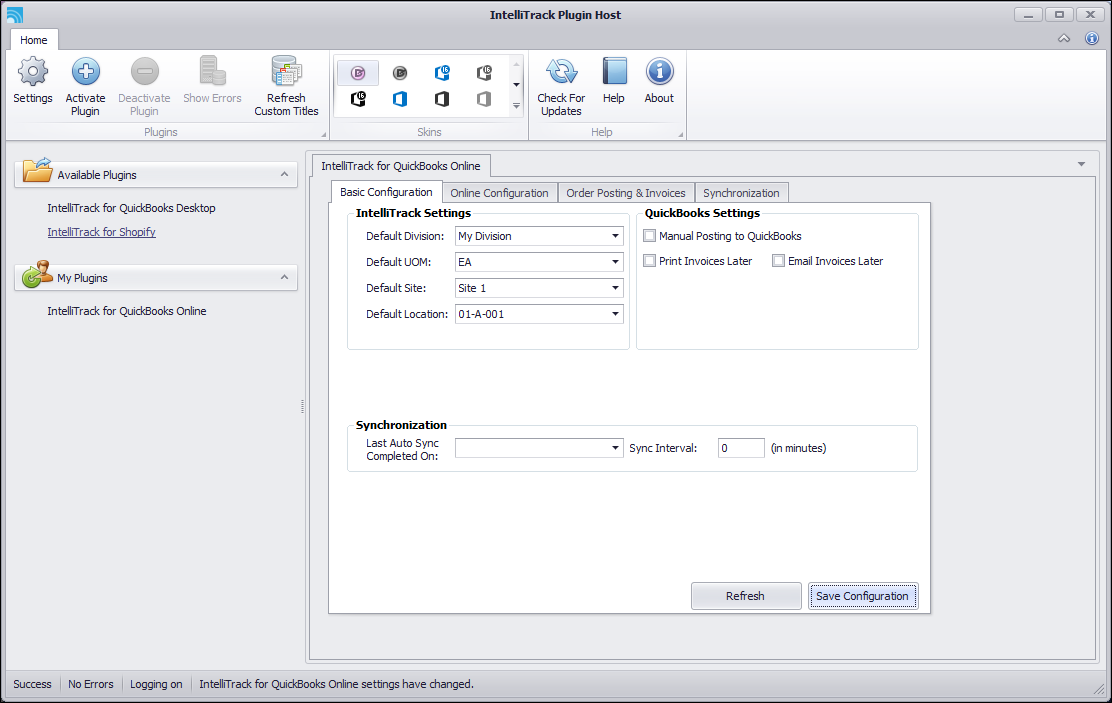Select IntelliTrack for QuickBooks Online under My Plugins

click(x=127, y=311)
